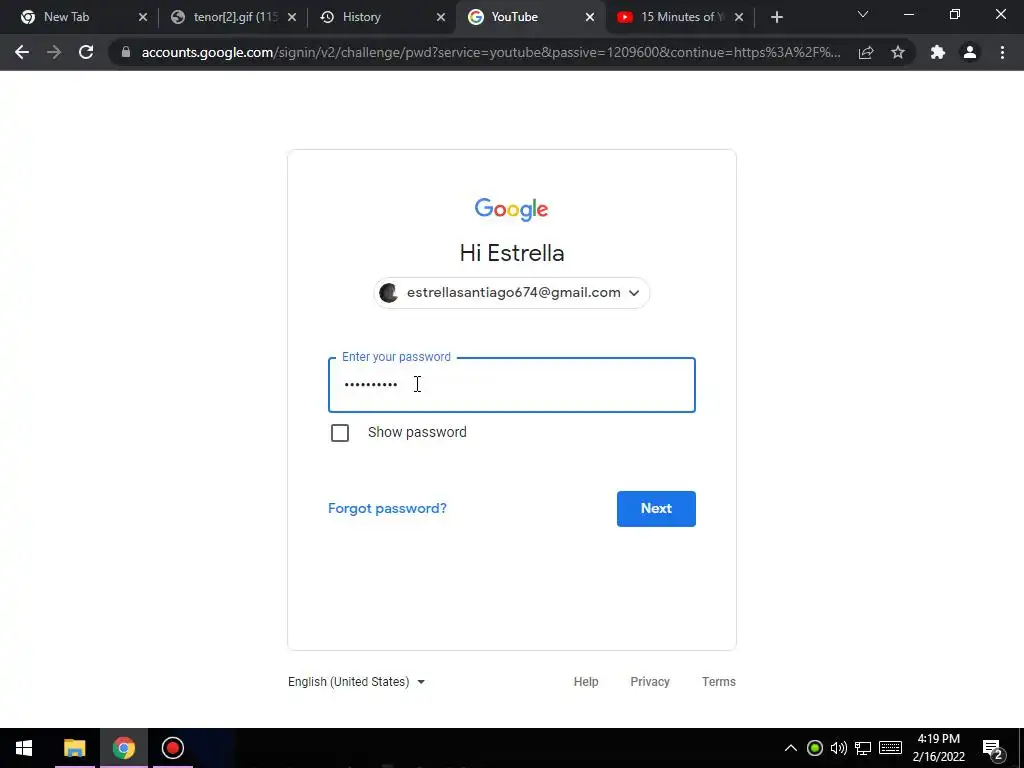The image size is (1024, 768).
Task: Open the Forgot password? link
Action: coord(387,508)
